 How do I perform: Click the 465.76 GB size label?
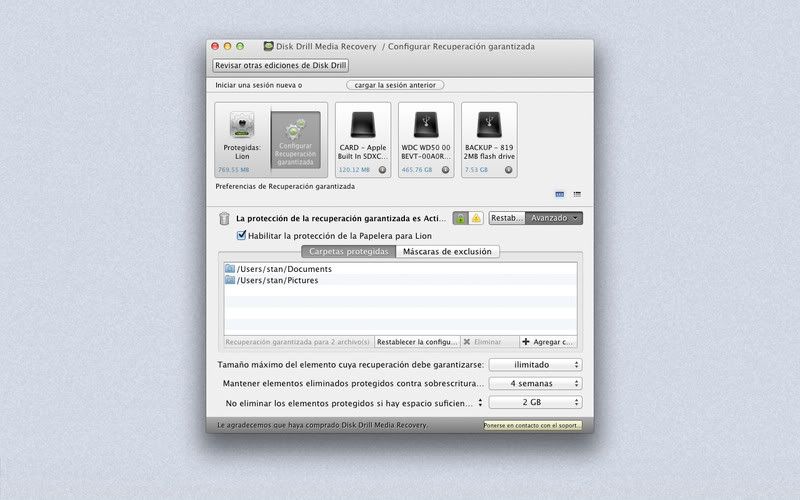(417, 170)
